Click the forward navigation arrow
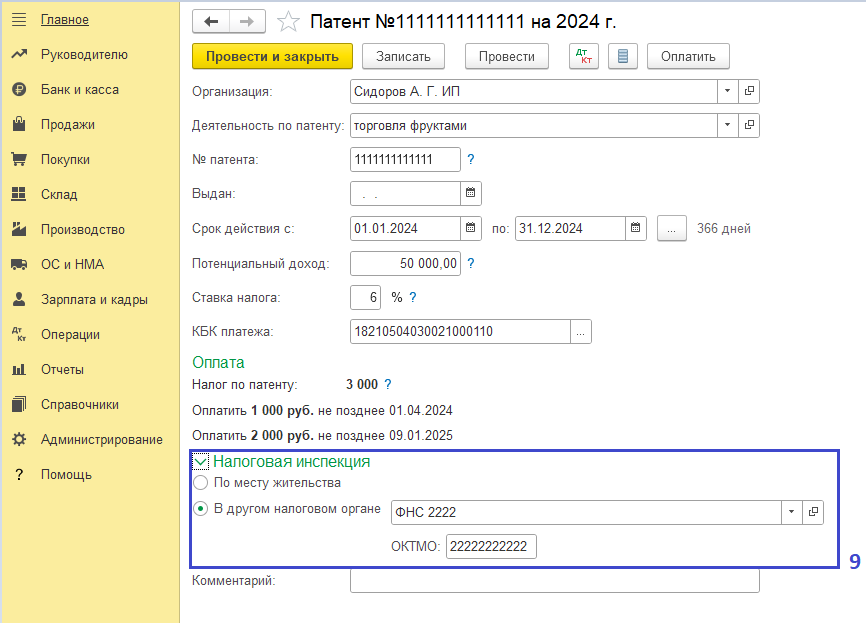The height and width of the screenshot is (623, 866). (x=247, y=21)
